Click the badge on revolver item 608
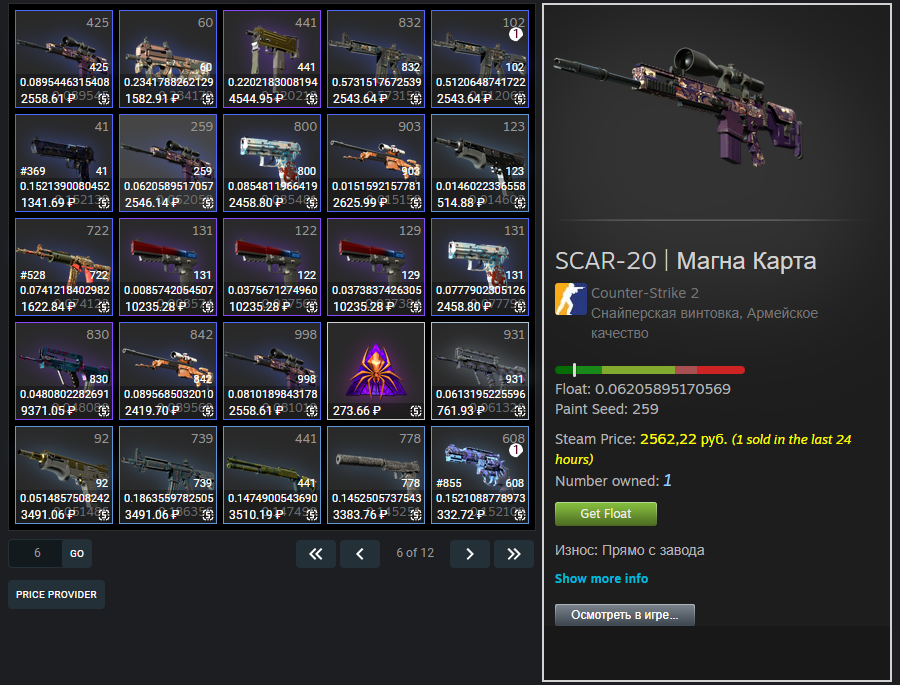 515,450
